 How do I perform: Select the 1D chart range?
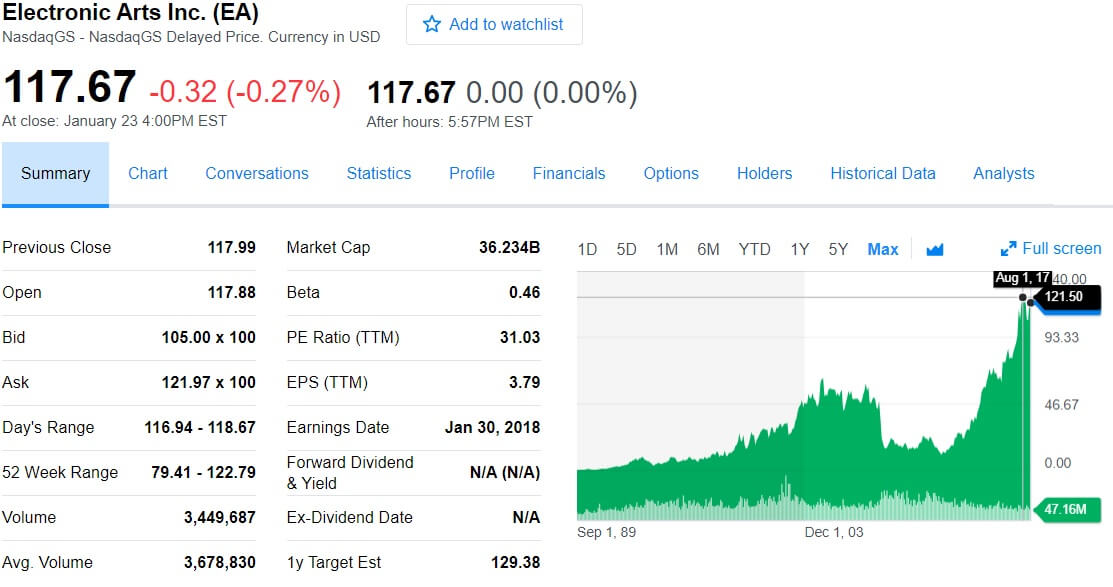[x=587, y=249]
